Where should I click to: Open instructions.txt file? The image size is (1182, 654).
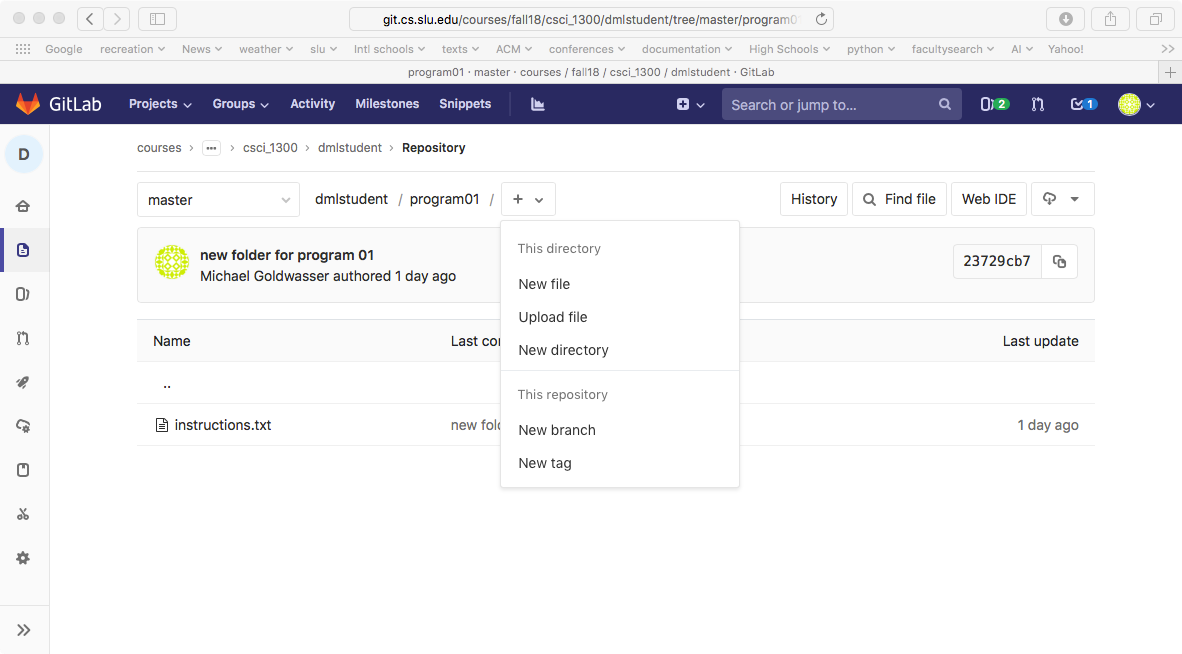tap(222, 425)
